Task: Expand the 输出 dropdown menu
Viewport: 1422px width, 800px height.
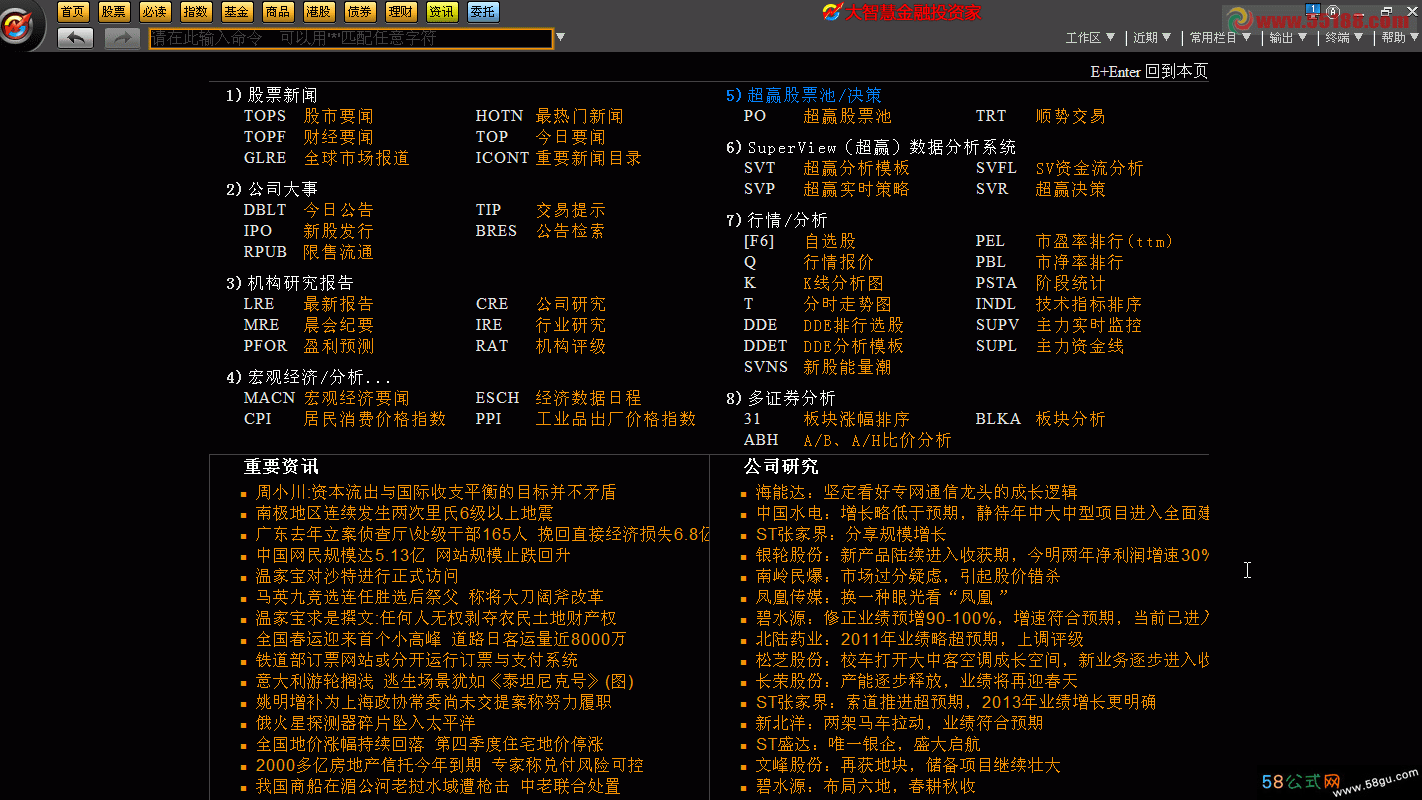Action: tap(1289, 38)
